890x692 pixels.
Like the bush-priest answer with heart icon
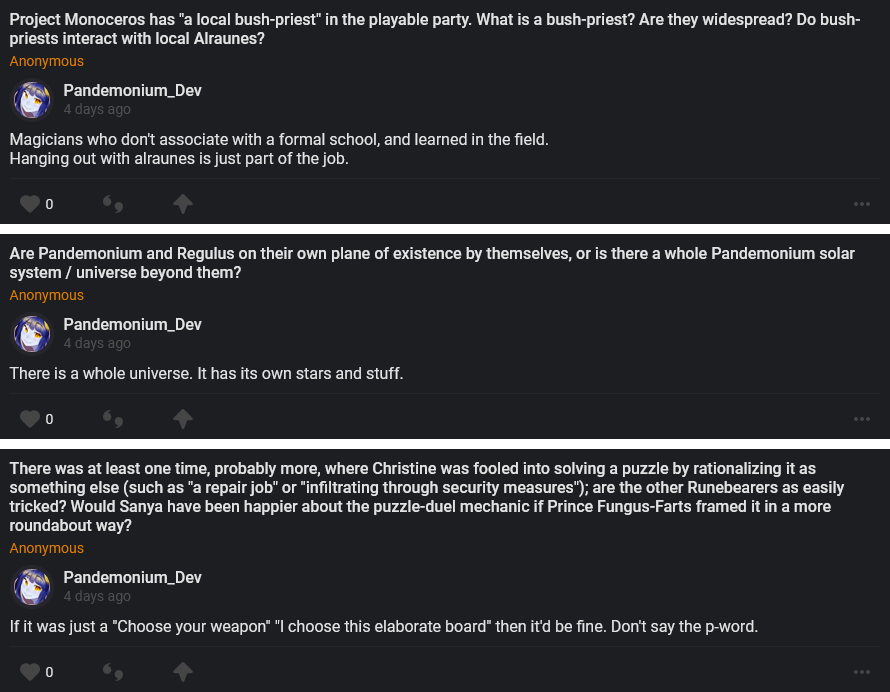[x=30, y=204]
